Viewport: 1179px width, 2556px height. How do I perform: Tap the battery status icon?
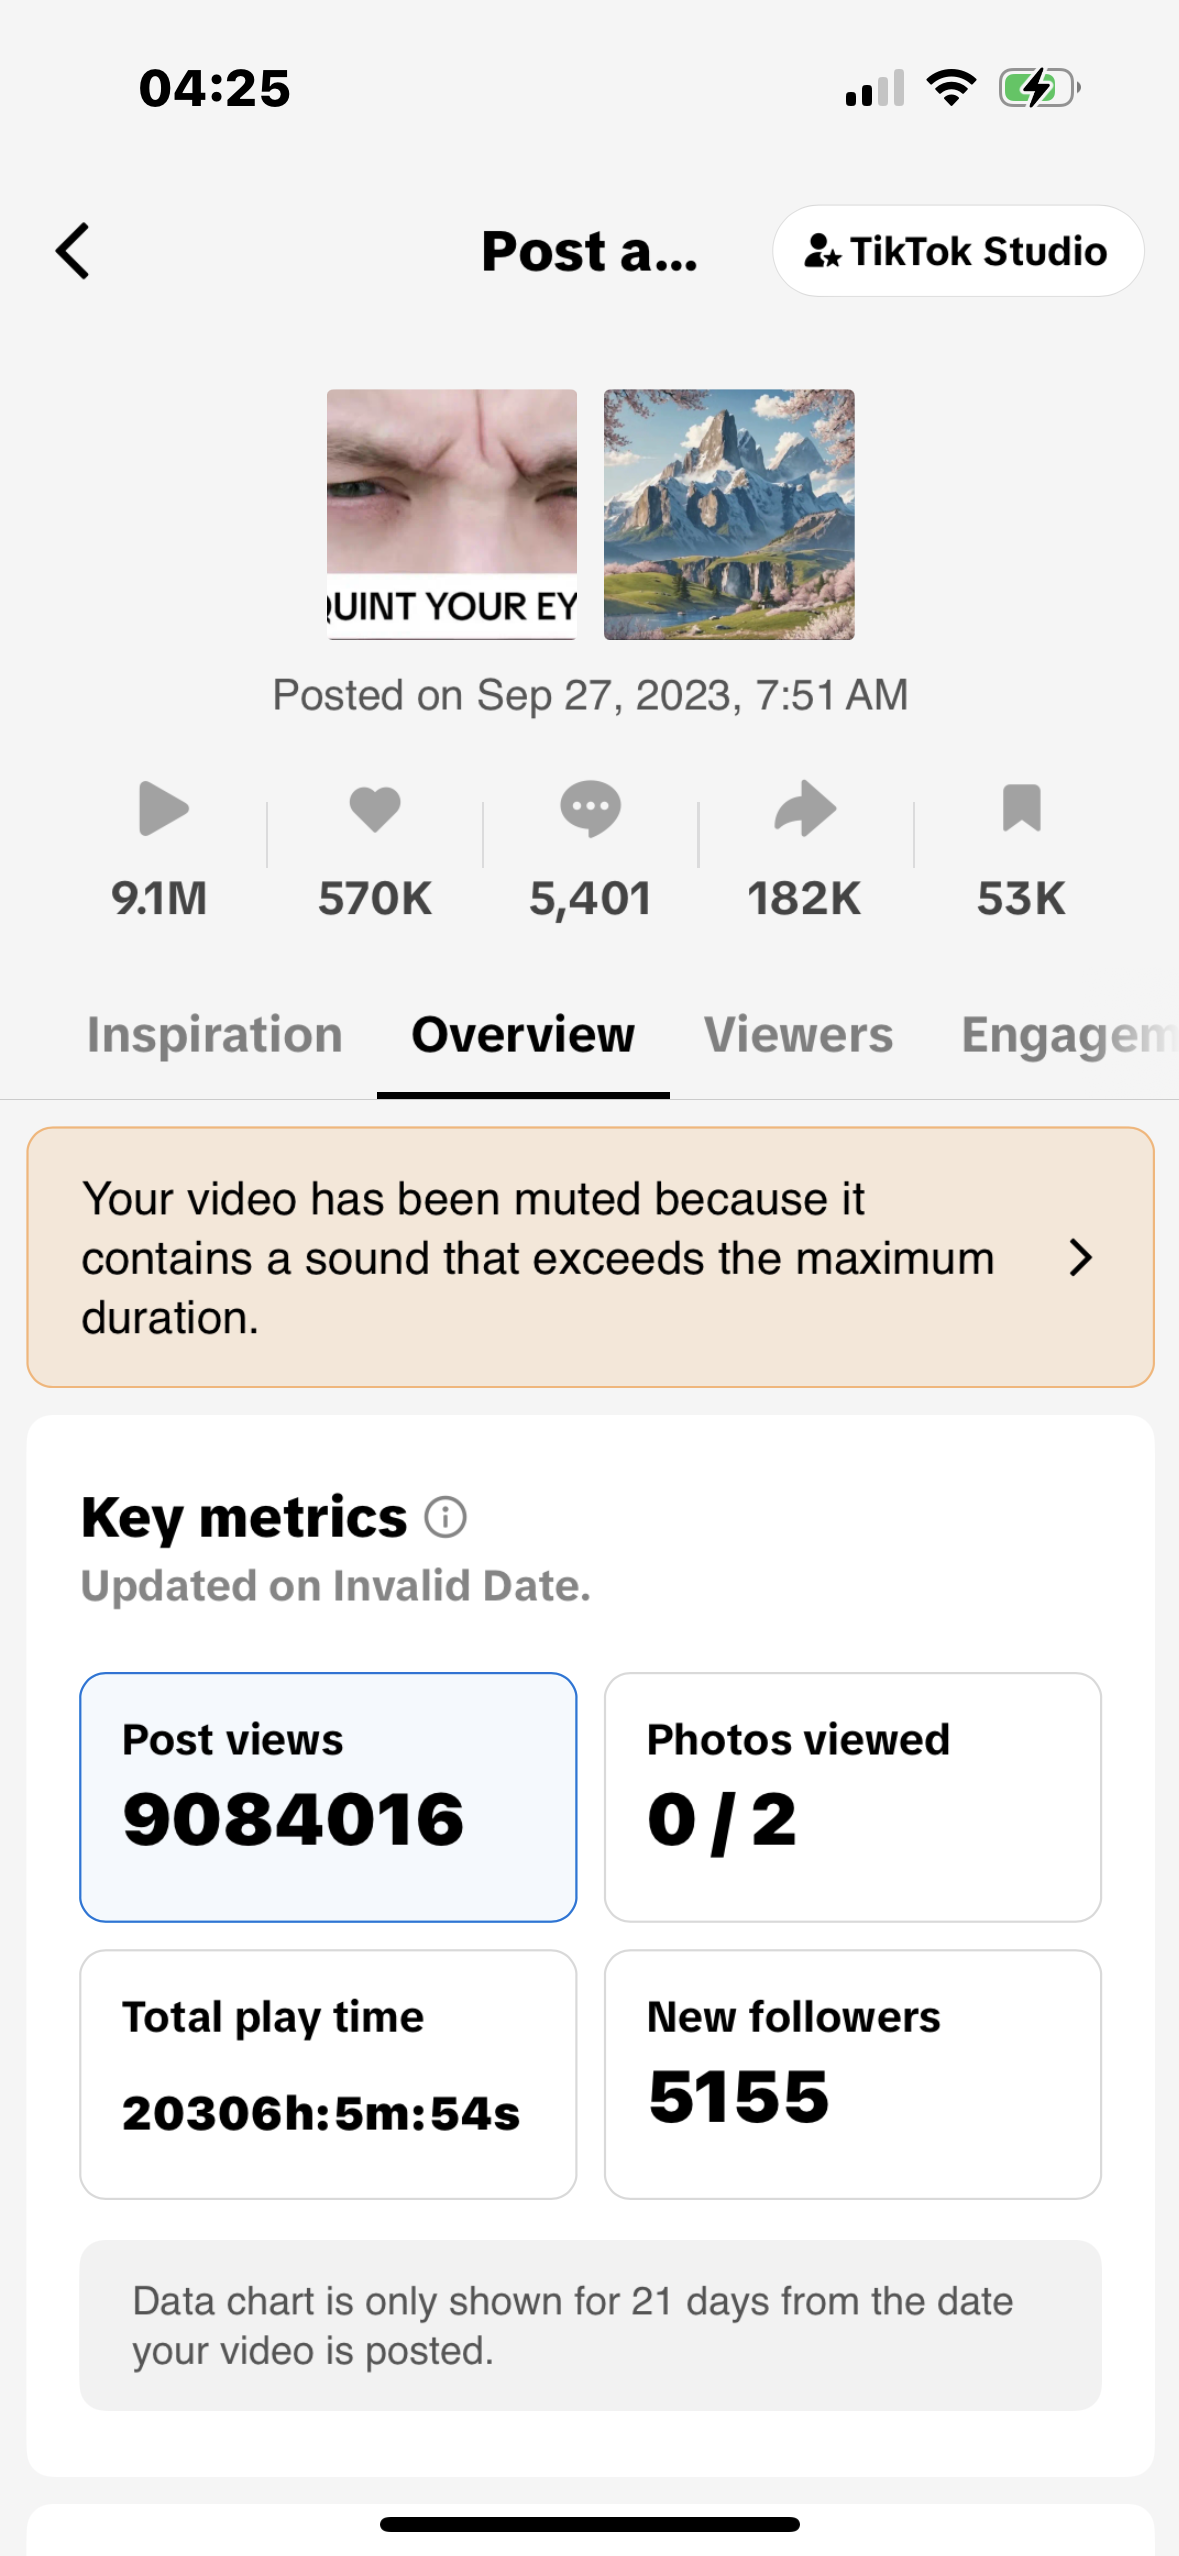click(1039, 88)
